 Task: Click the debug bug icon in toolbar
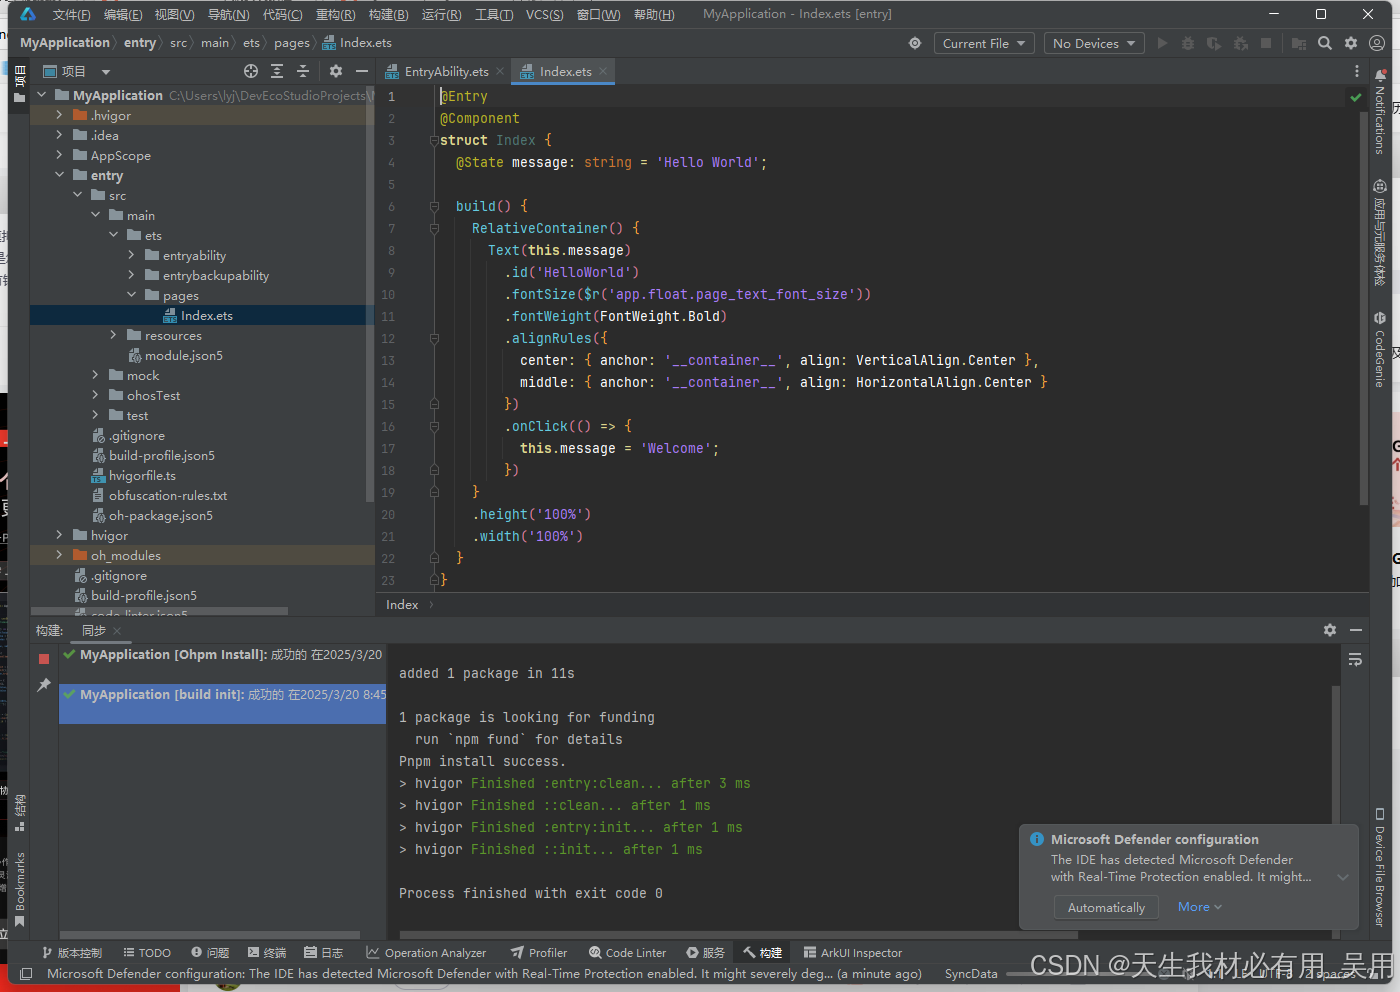[x=1188, y=43]
